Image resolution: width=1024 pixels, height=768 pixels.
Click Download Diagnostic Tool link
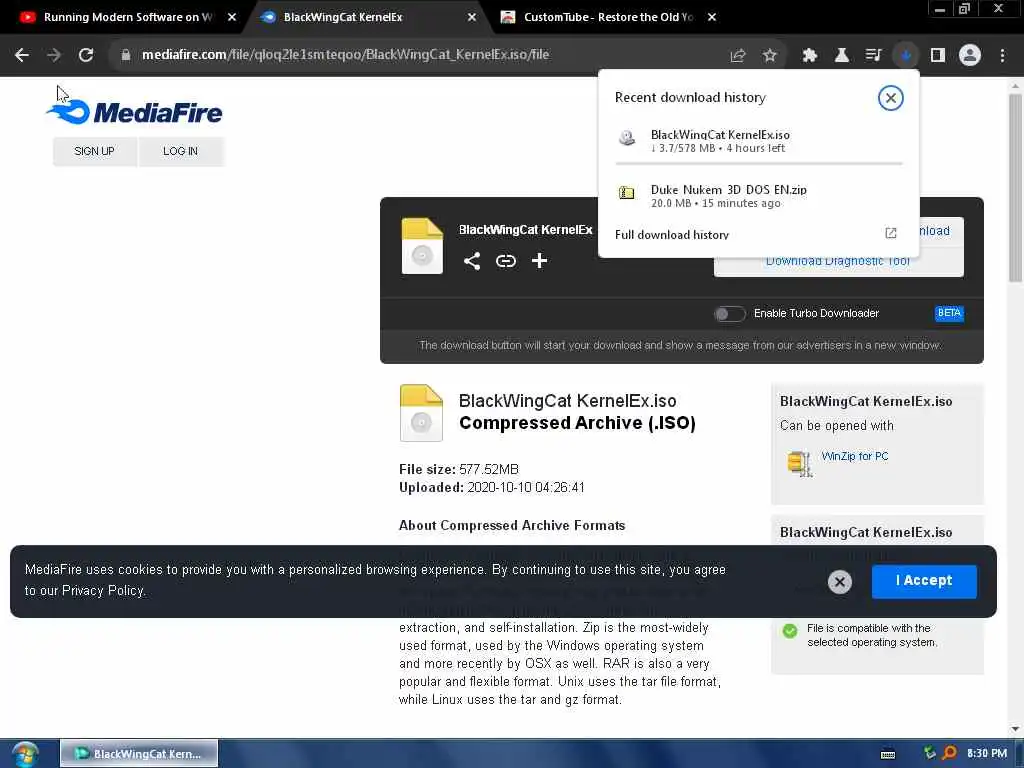click(838, 261)
